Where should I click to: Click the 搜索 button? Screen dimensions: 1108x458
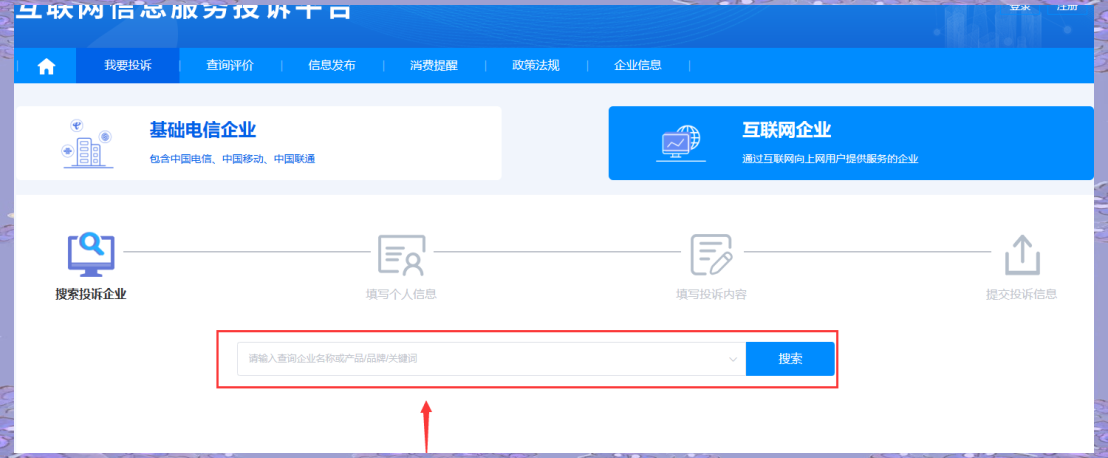tap(790, 359)
